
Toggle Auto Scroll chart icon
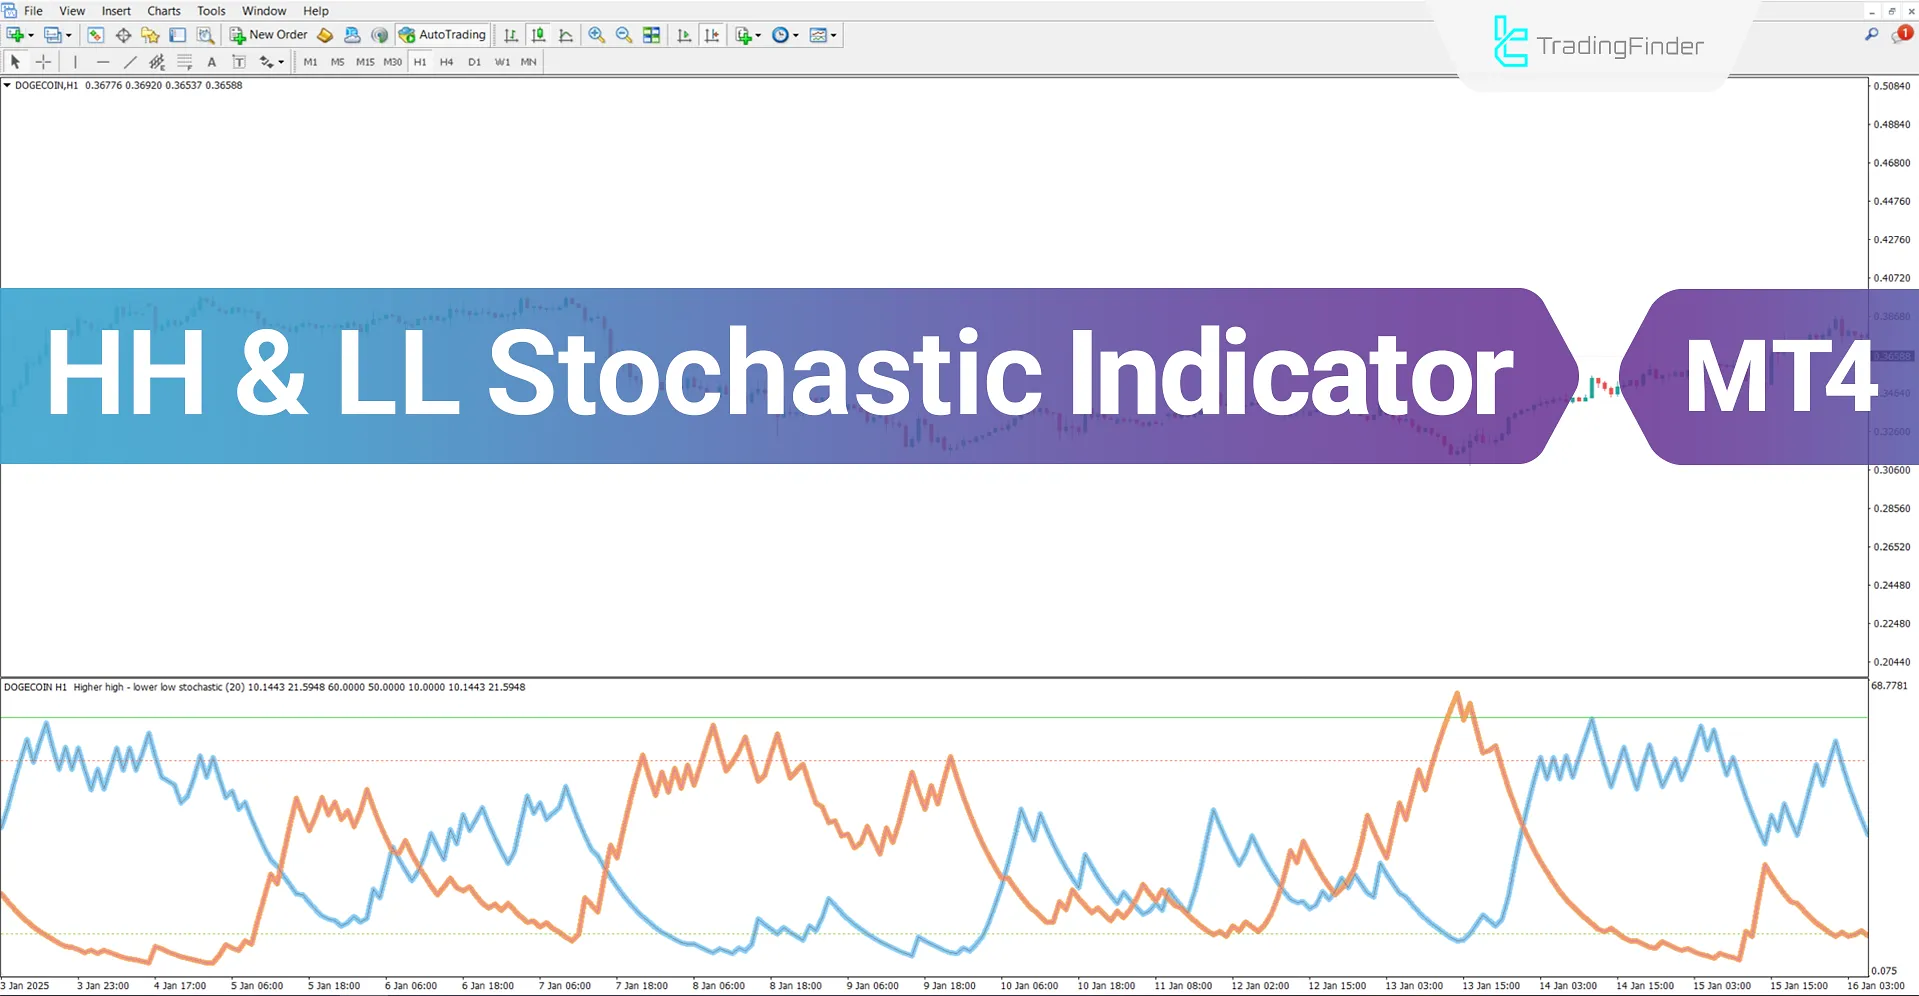684,35
